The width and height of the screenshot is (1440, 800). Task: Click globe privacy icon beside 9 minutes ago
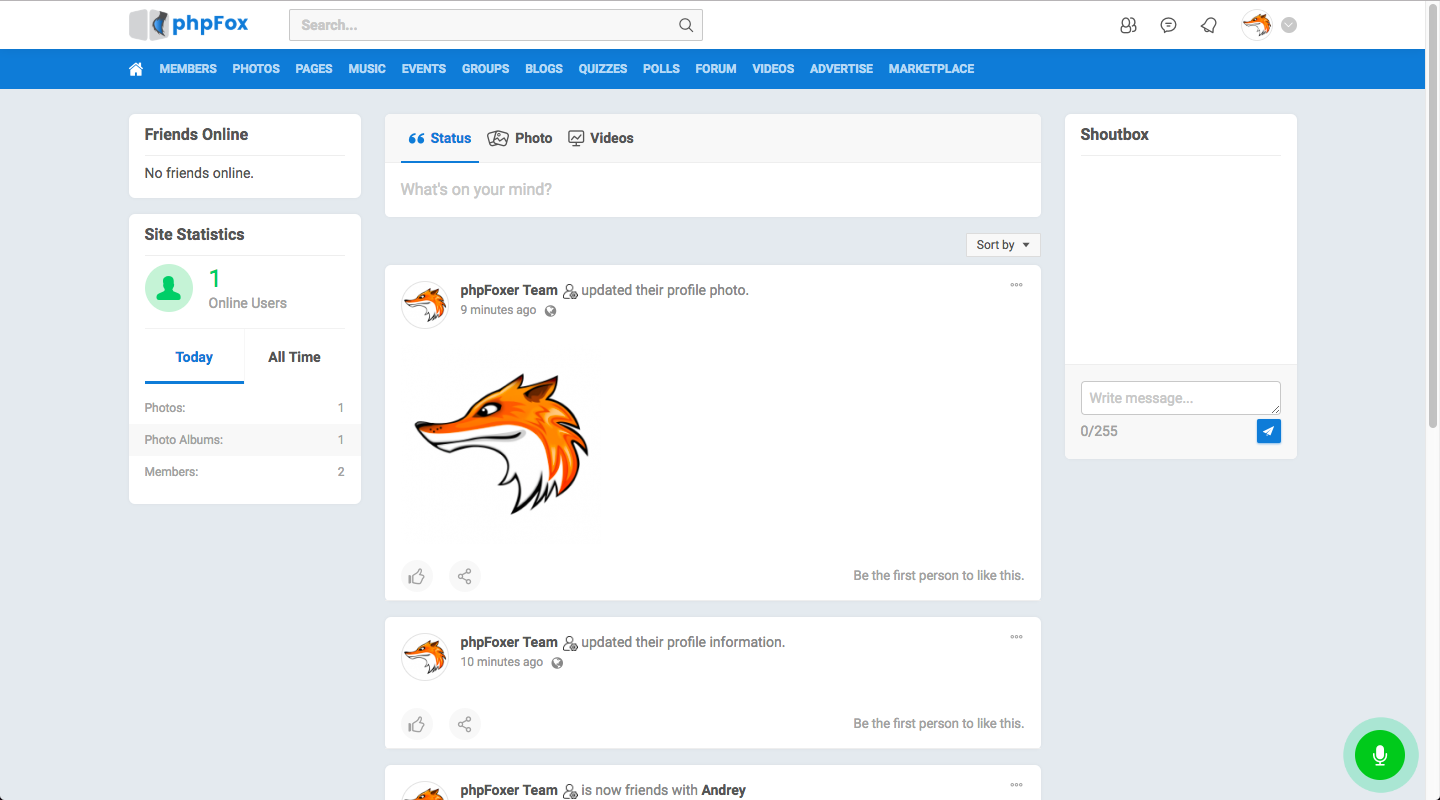tap(550, 311)
